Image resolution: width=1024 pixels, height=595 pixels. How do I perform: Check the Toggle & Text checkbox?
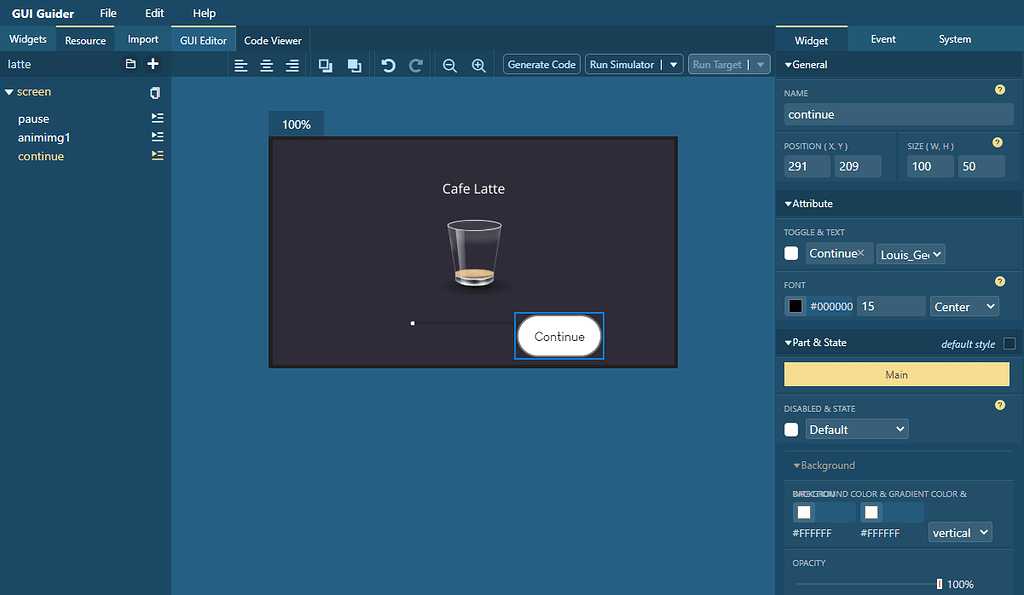point(791,253)
